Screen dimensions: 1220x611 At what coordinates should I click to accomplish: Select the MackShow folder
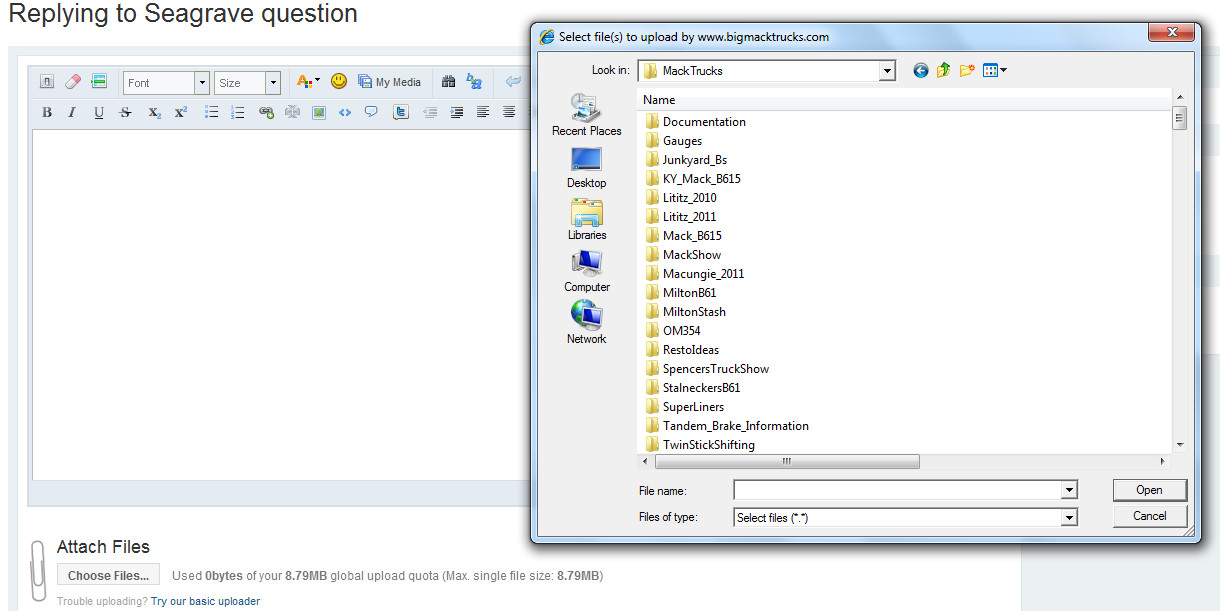[x=682, y=255]
